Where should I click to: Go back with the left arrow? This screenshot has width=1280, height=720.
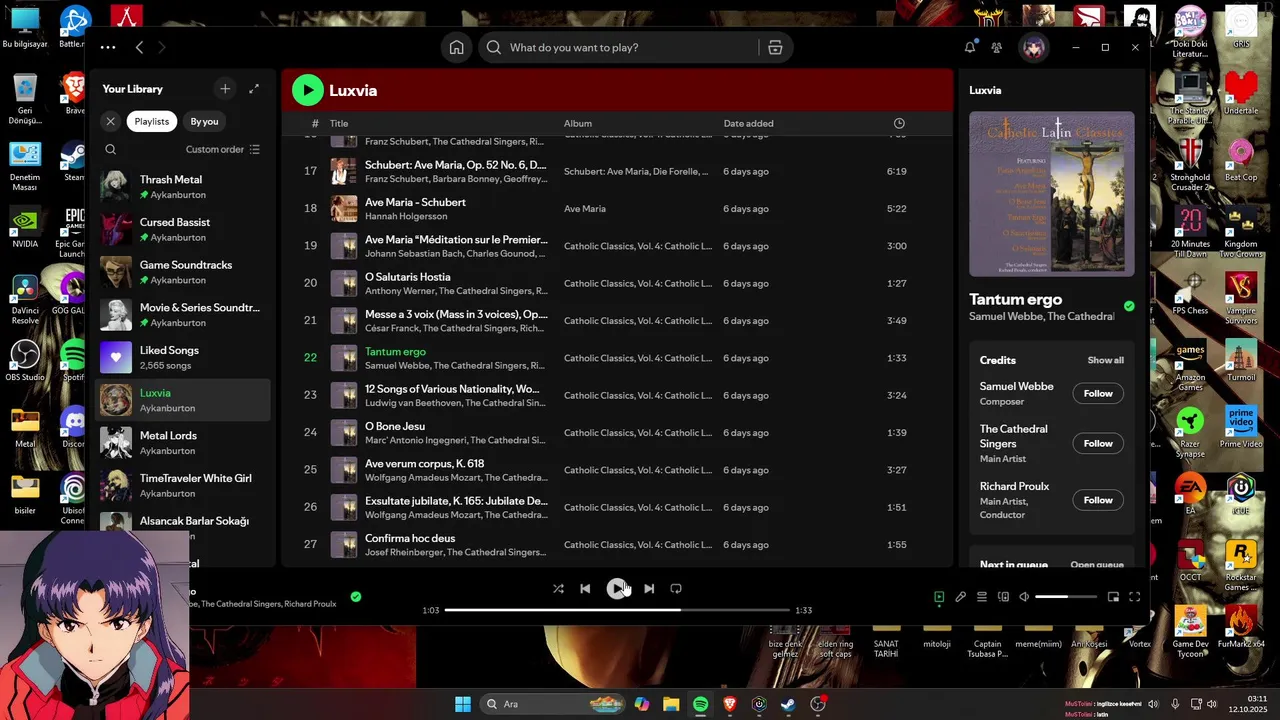(139, 47)
